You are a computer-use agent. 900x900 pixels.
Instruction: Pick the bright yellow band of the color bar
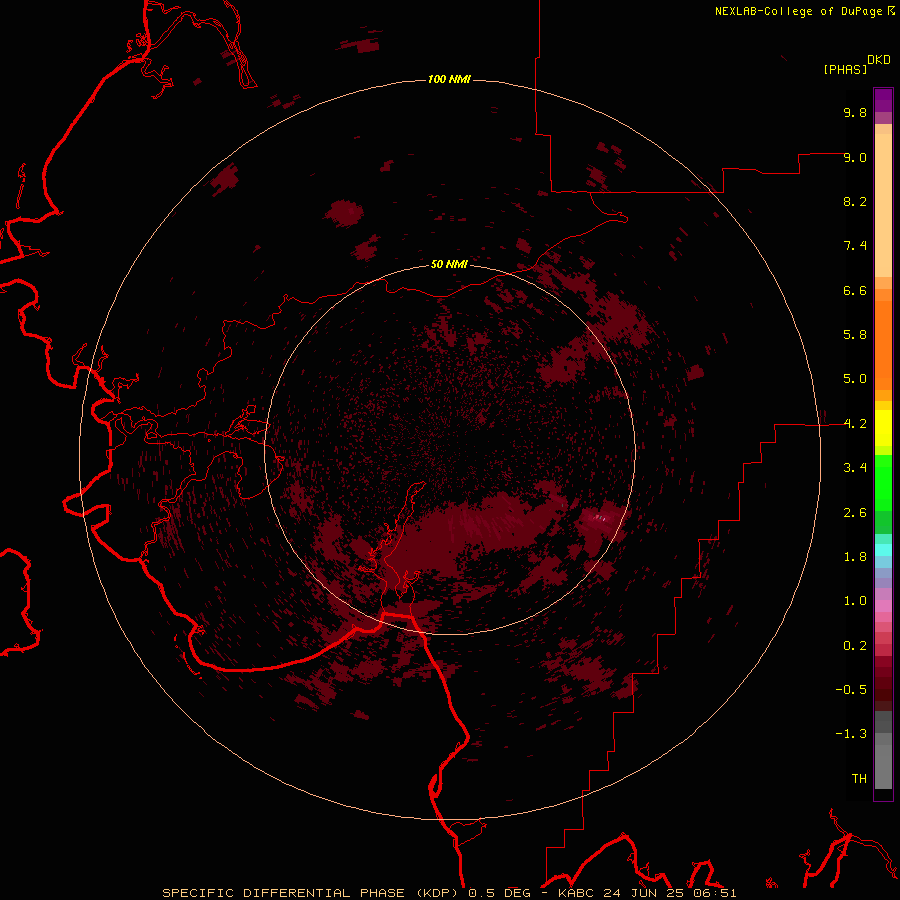coord(883,428)
